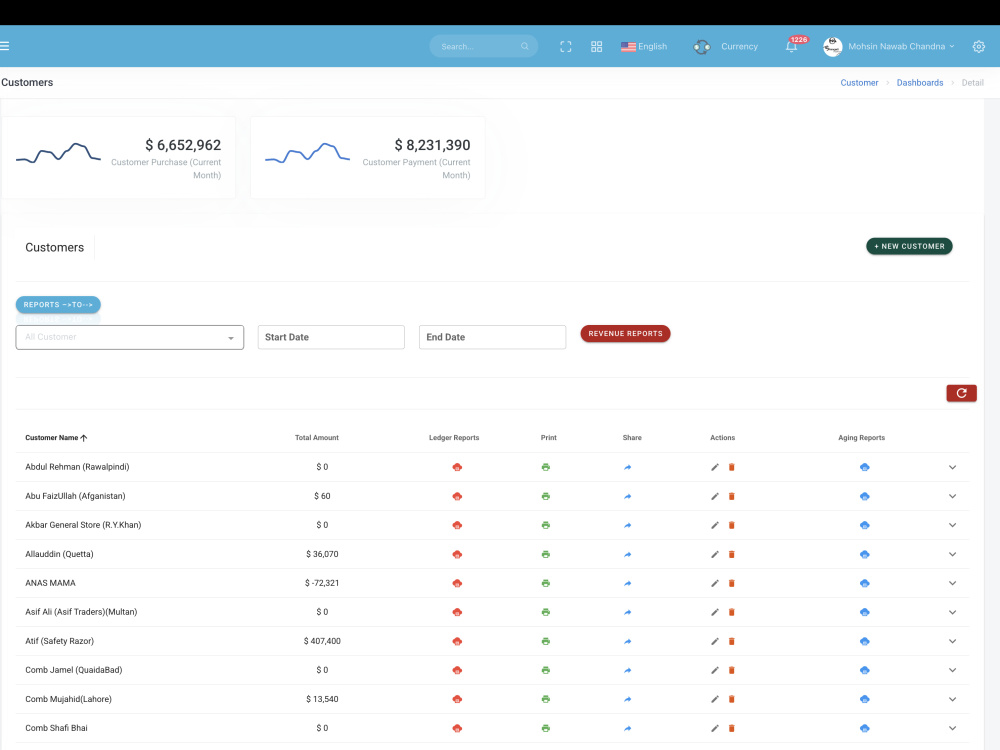The width and height of the screenshot is (1000, 750).
Task: Focus the top Search field
Action: click(x=483, y=47)
